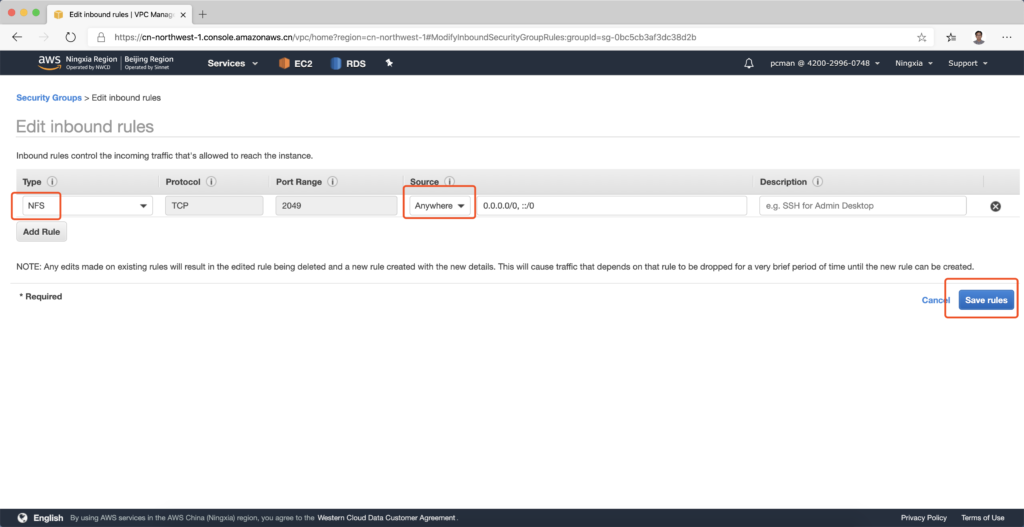Open the Support menu

click(x=967, y=63)
